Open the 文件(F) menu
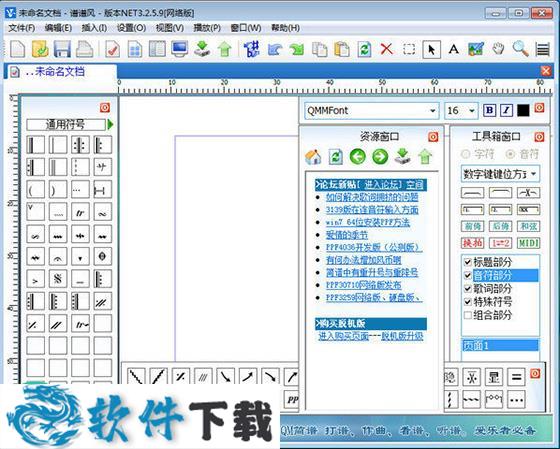 21,28
